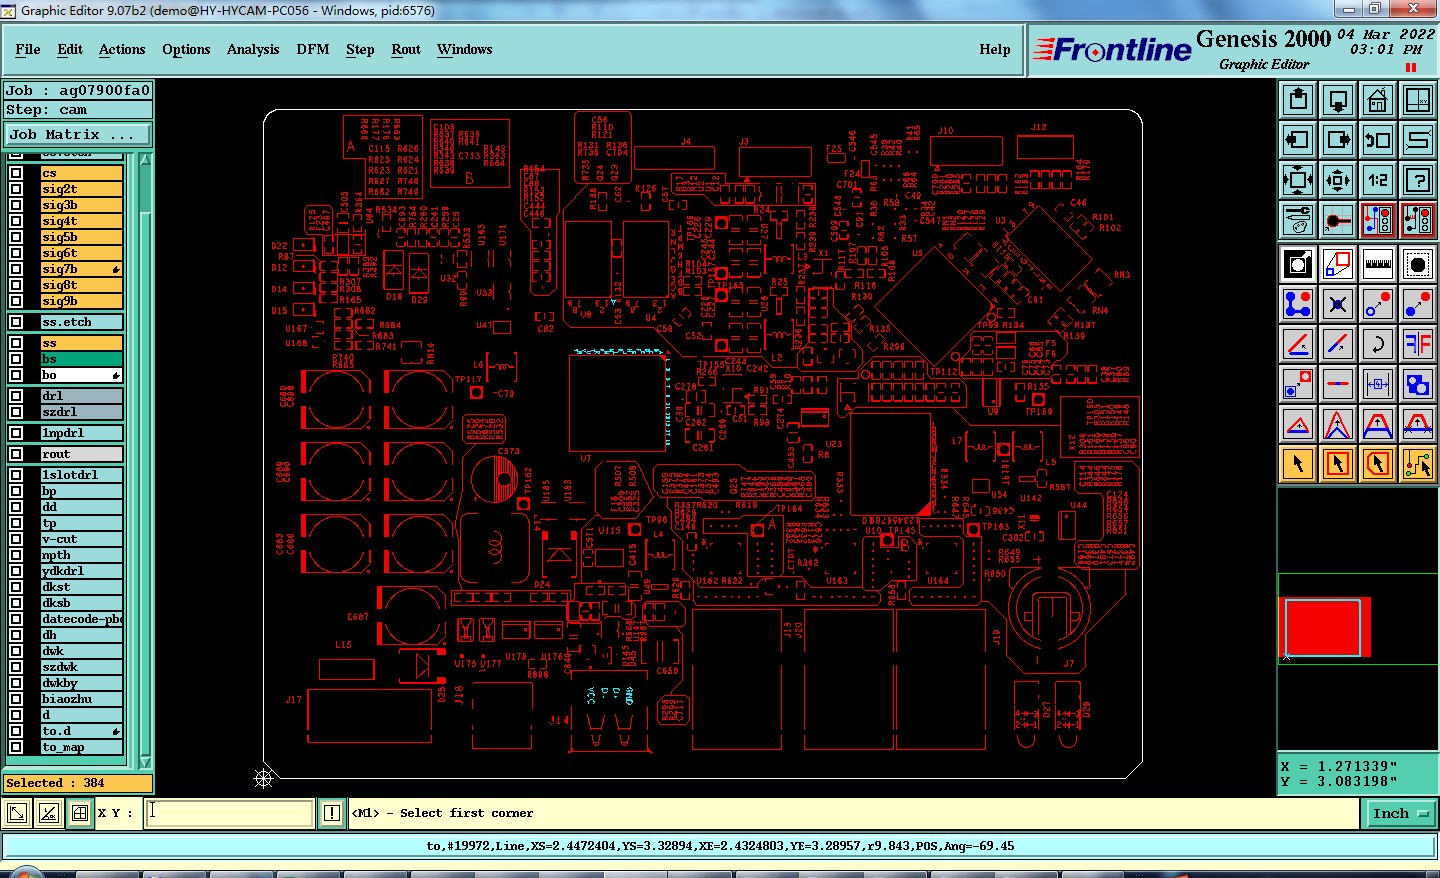Viewport: 1440px width, 878px height.
Task: Open the Options menu
Action: pyautogui.click(x=186, y=49)
